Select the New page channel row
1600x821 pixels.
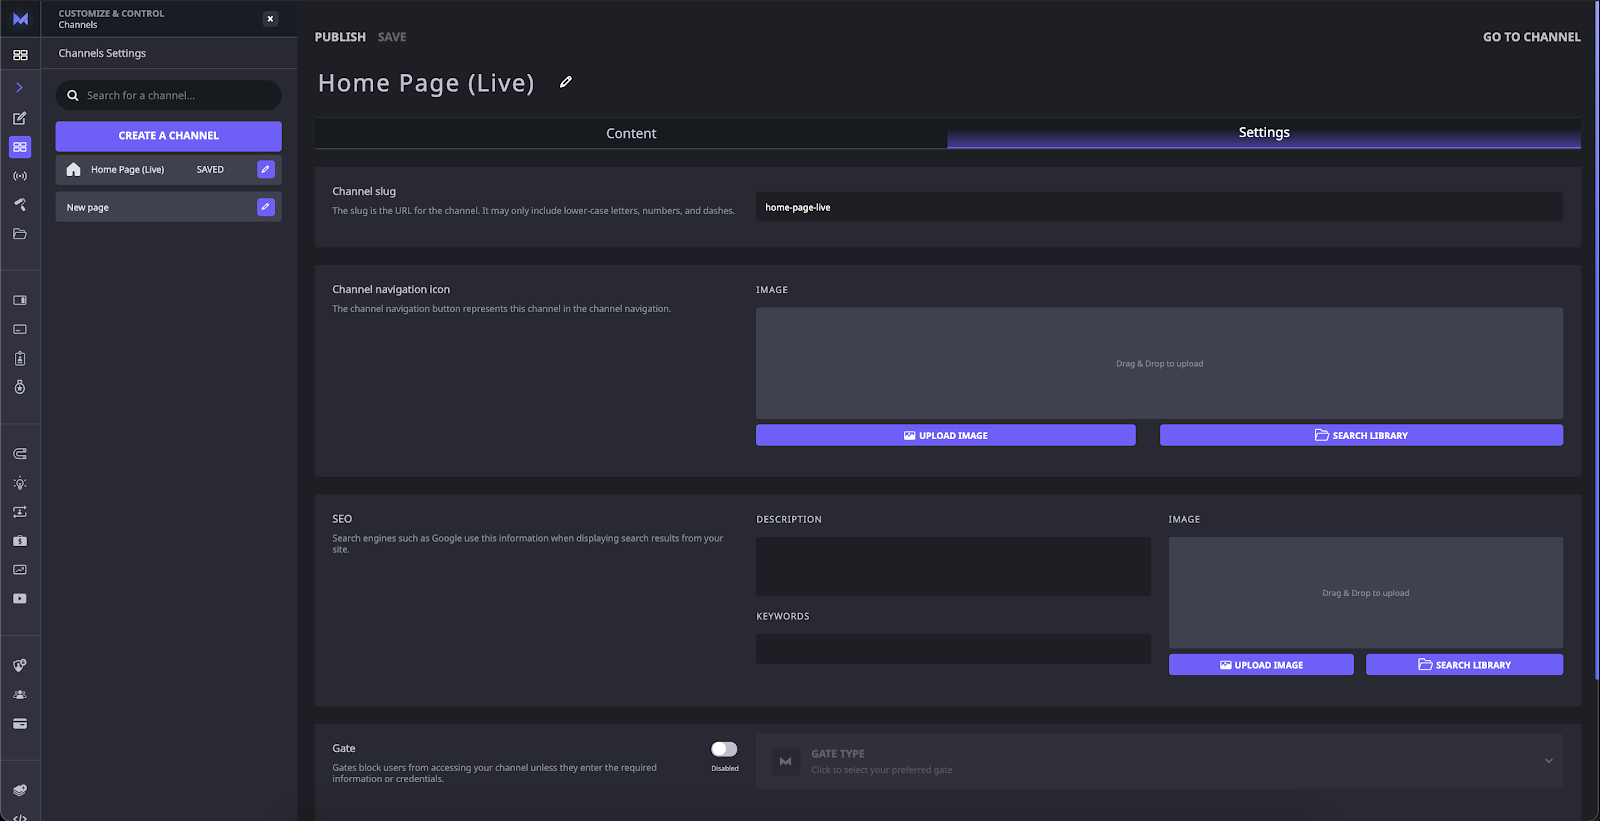(168, 207)
